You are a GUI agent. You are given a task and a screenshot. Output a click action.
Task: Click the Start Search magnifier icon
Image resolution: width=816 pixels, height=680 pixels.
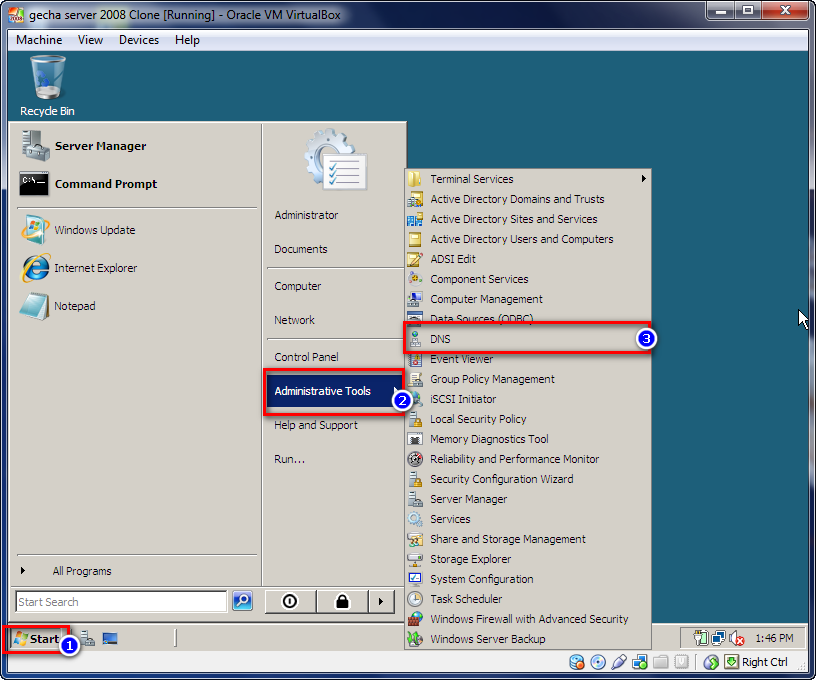[242, 601]
